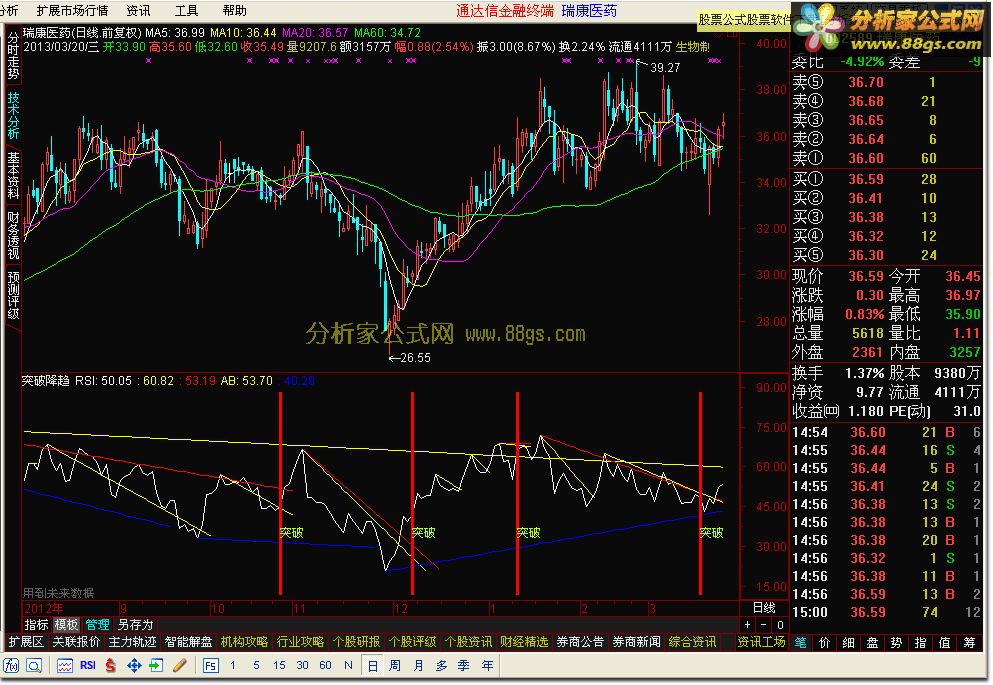The image size is (993, 685).
Task: Switch to 15-minute period
Action: tap(279, 665)
